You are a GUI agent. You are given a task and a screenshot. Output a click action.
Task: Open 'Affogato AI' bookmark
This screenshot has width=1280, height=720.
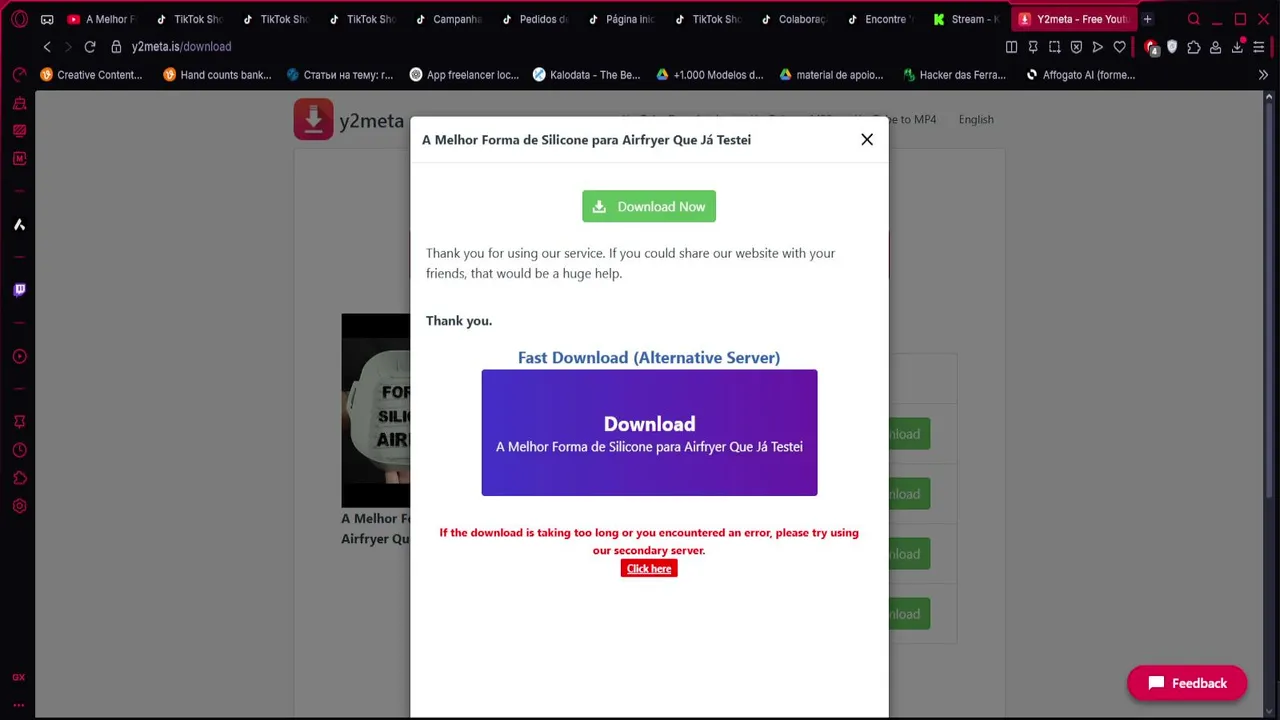(1081, 75)
